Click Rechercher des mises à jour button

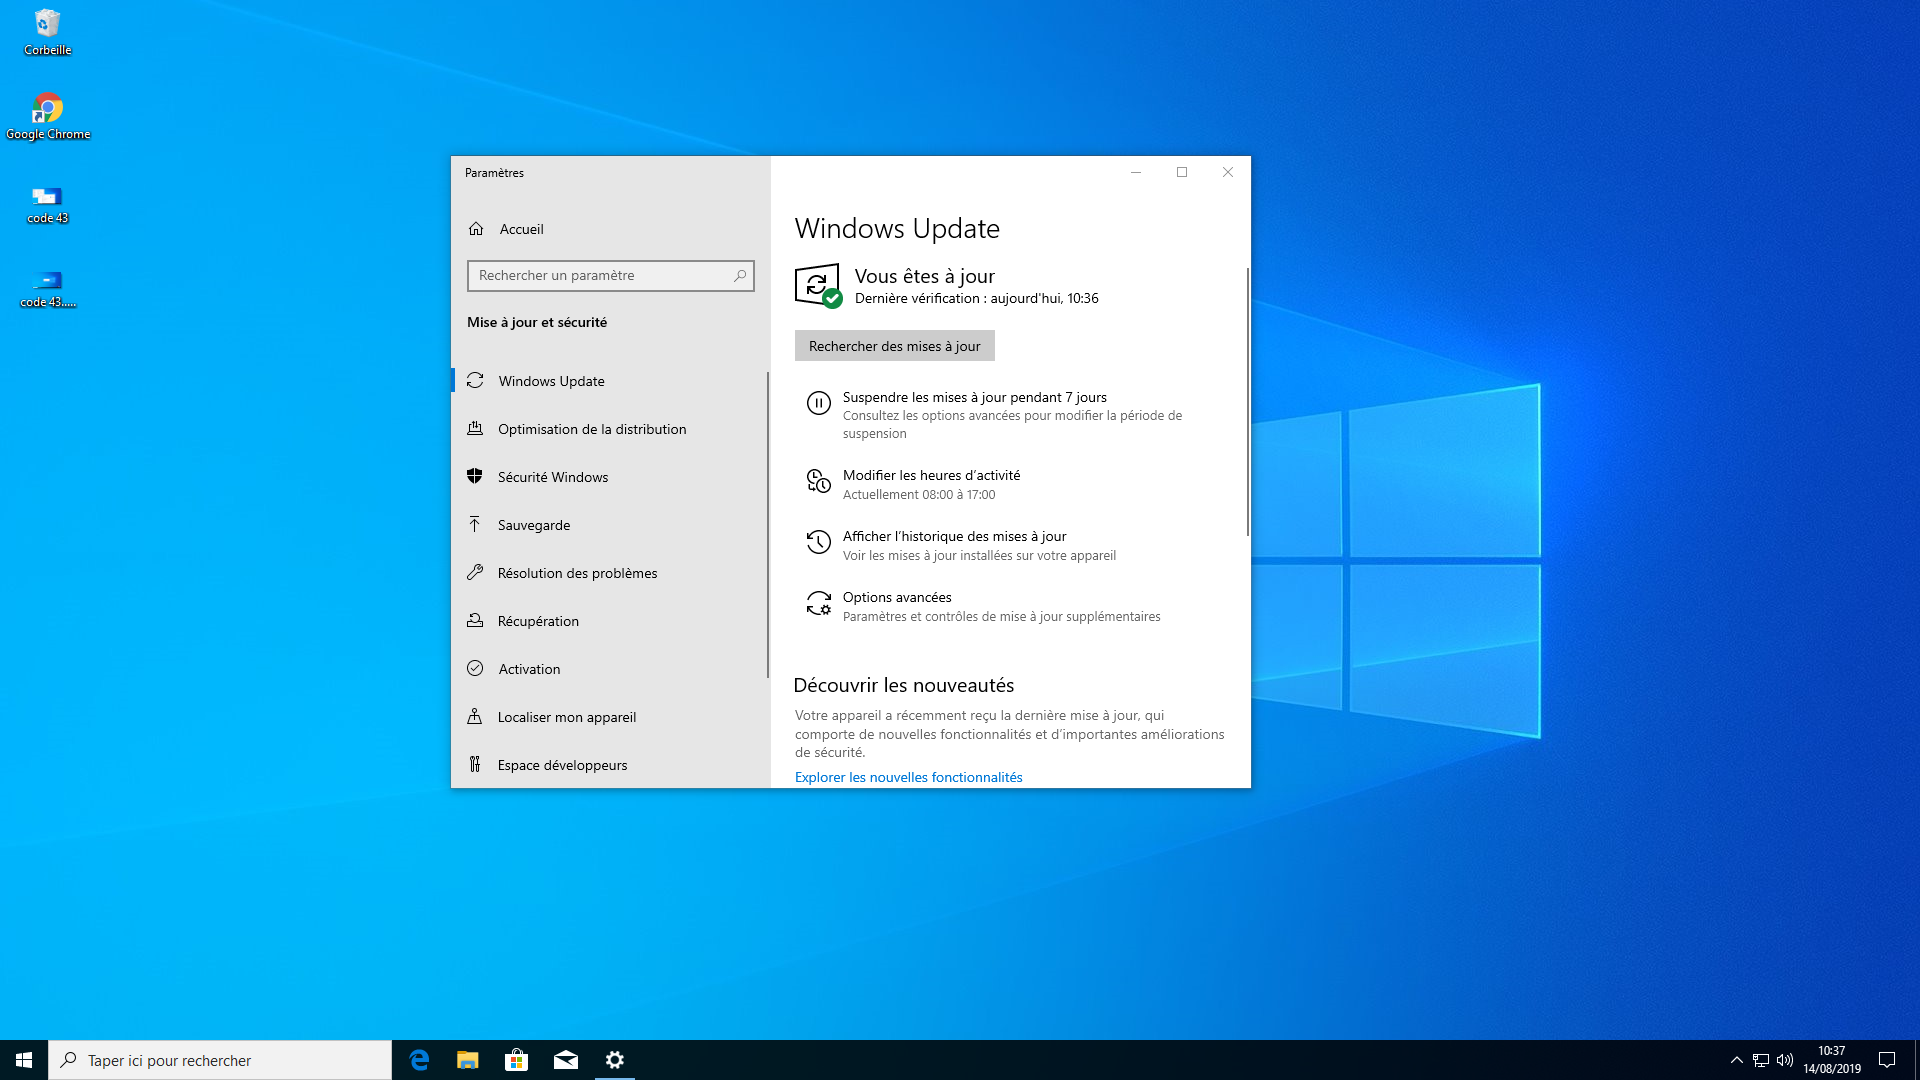(x=894, y=346)
